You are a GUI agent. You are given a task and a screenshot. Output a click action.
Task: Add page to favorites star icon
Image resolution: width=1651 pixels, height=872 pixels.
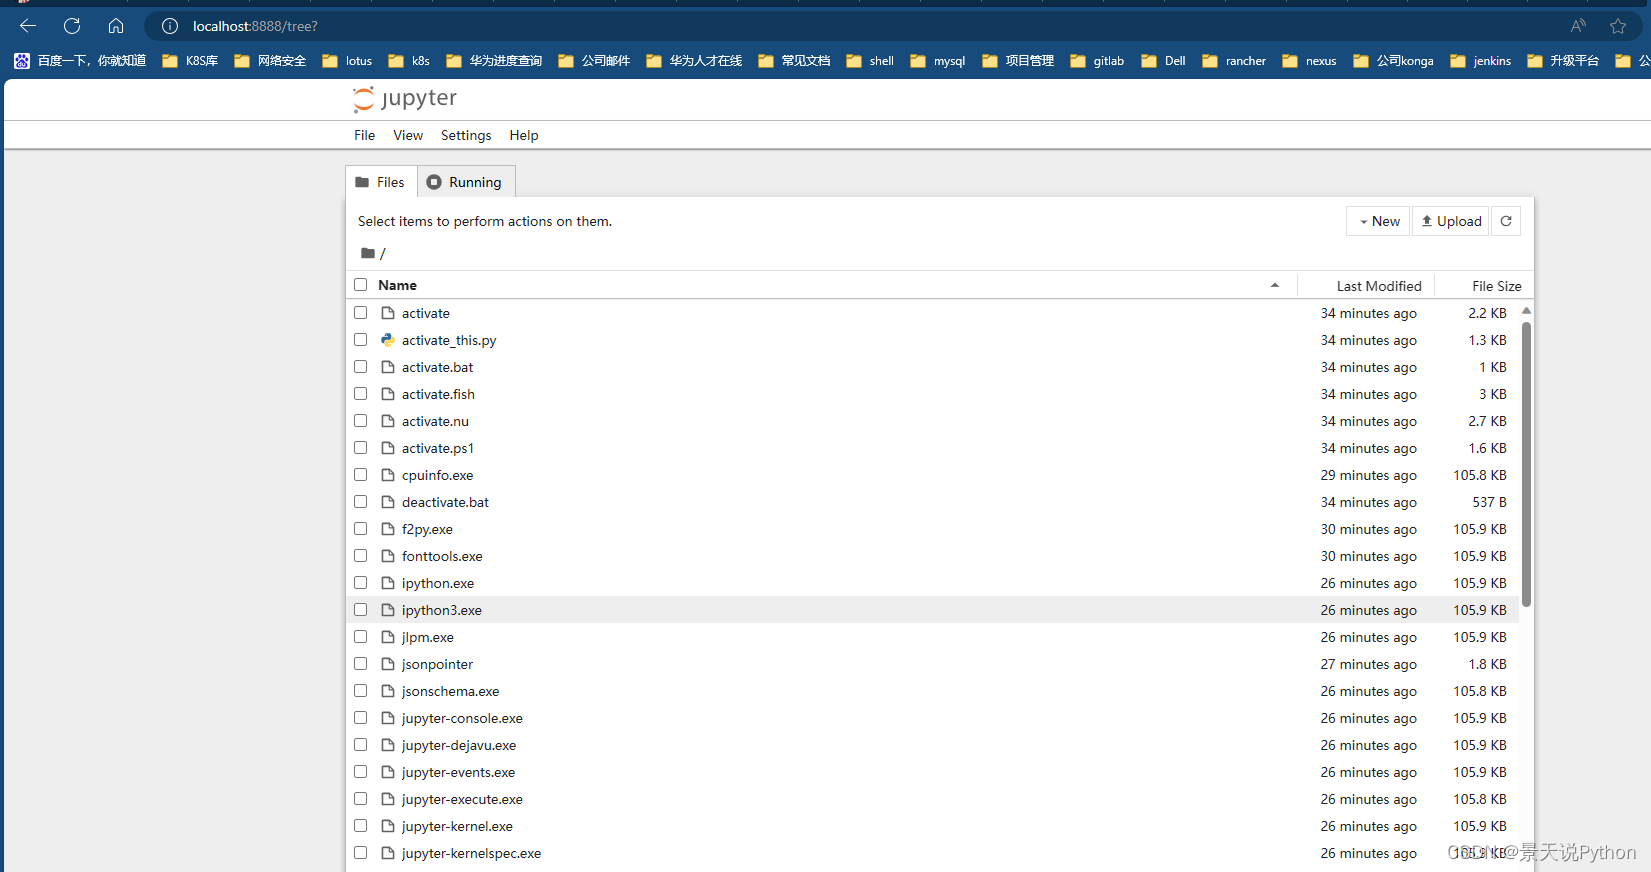pyautogui.click(x=1618, y=26)
